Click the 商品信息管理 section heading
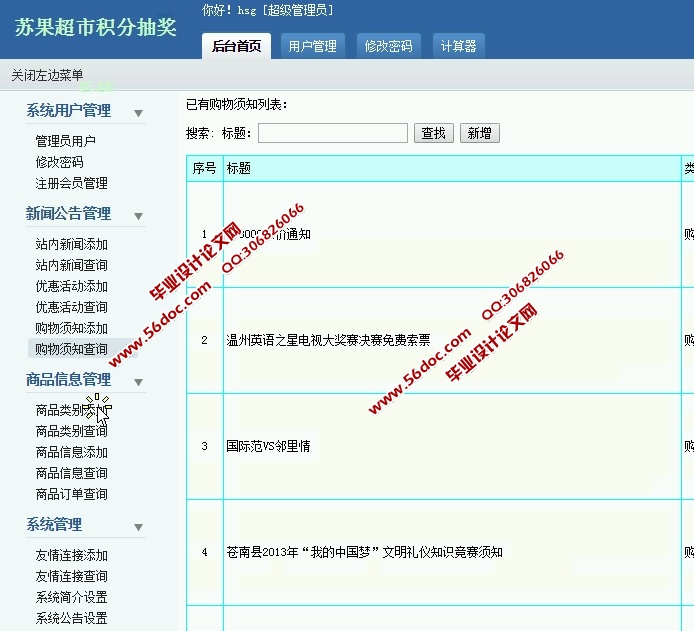Screen dimensions: 694x631 click(x=69, y=379)
